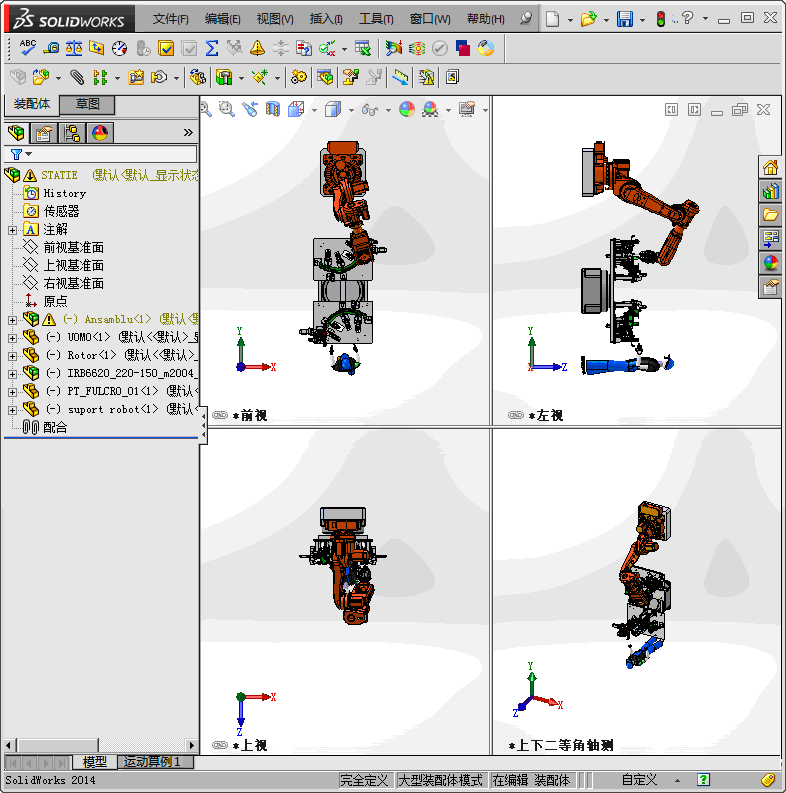Expand the UOMO<1> component node
The height and width of the screenshot is (793, 786).
point(12,338)
